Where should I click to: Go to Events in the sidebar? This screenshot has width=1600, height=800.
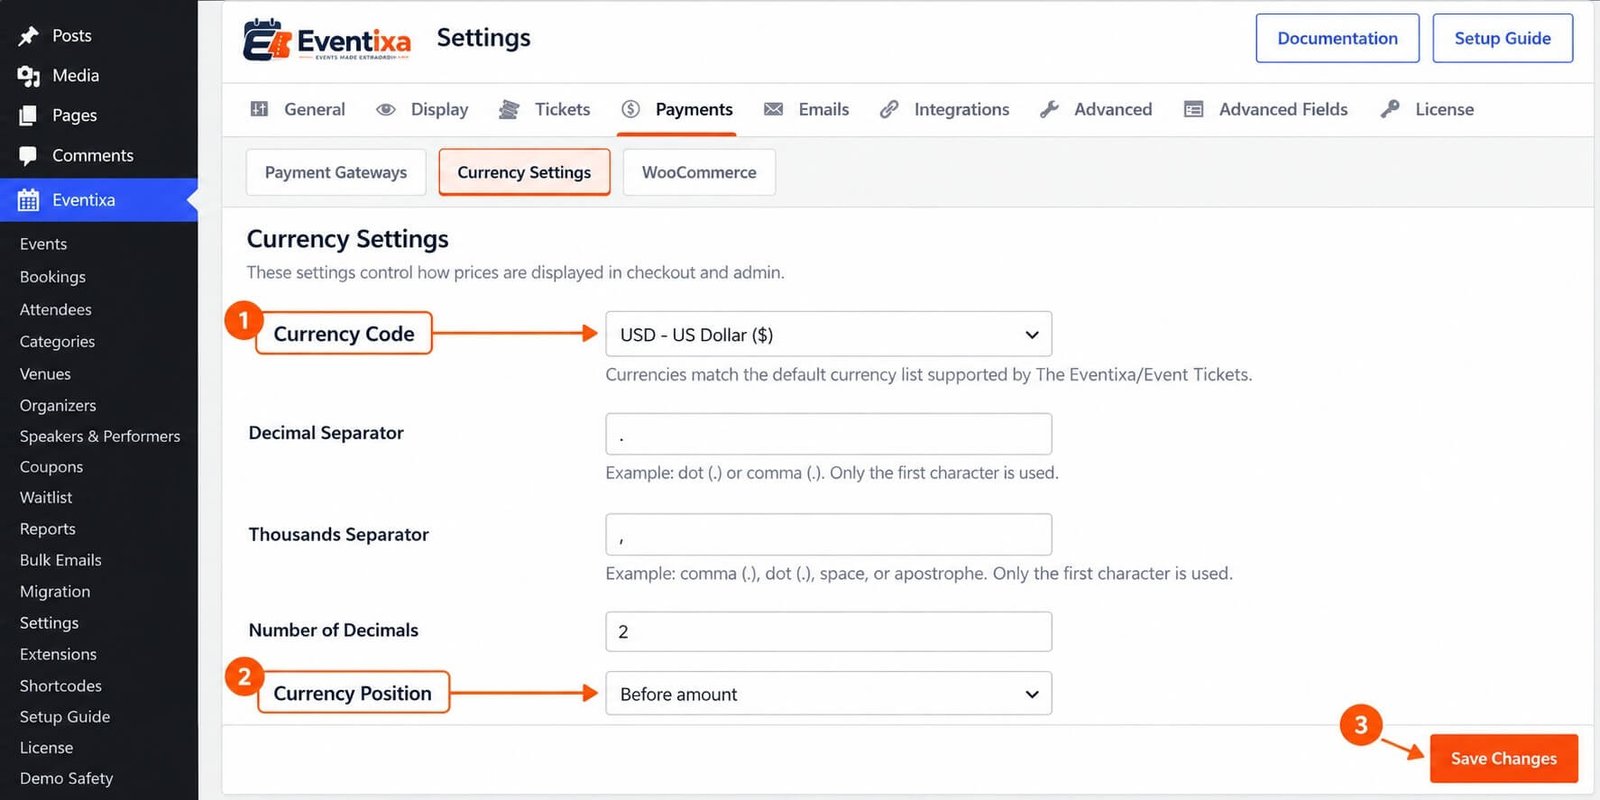[43, 244]
